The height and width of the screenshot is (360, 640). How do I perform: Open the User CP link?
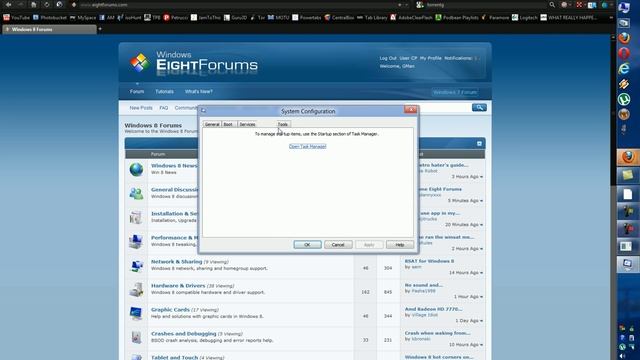pos(408,58)
